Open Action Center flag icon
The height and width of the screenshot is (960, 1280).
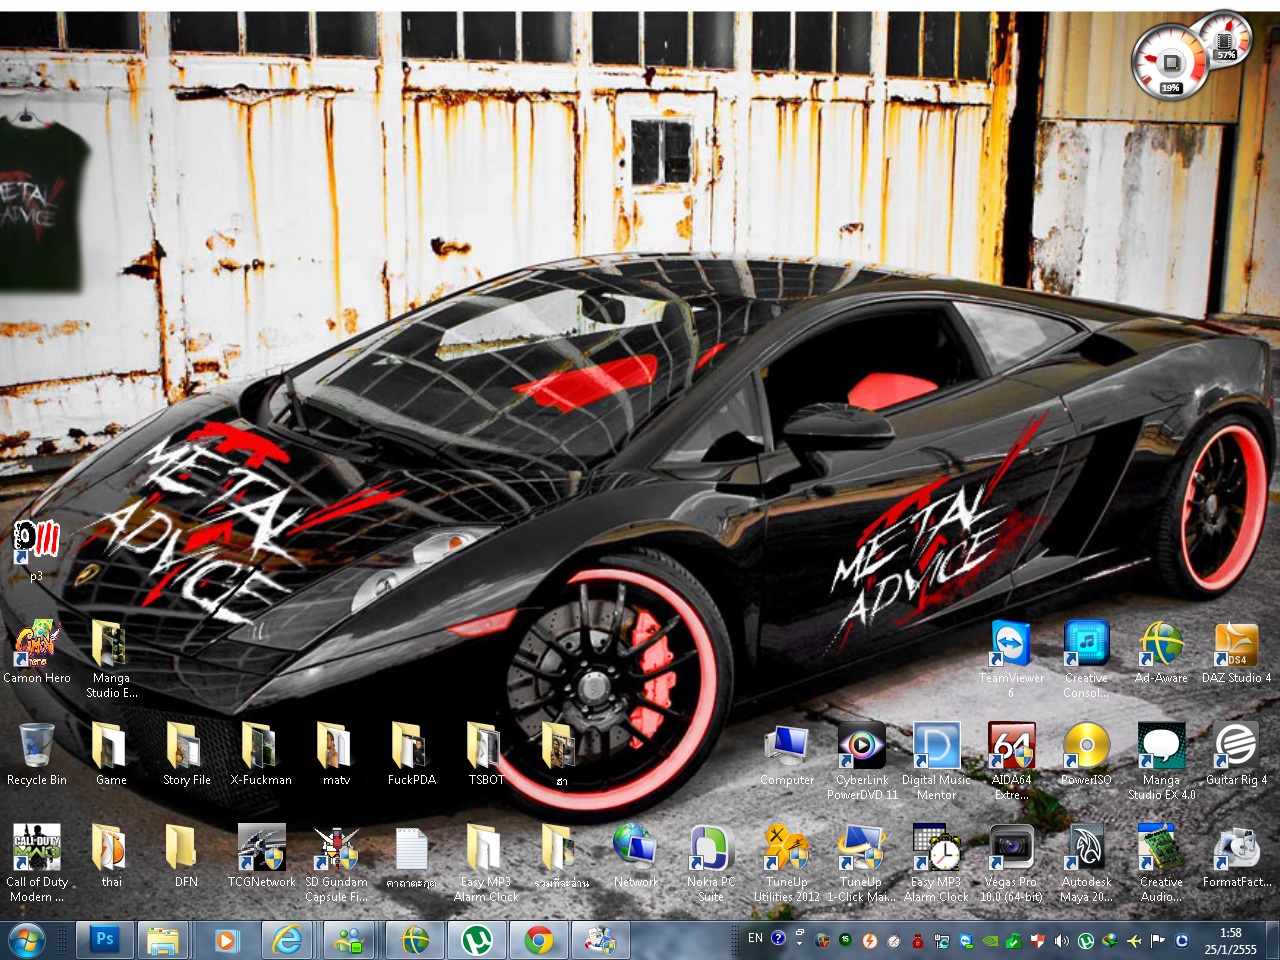[1157, 941]
